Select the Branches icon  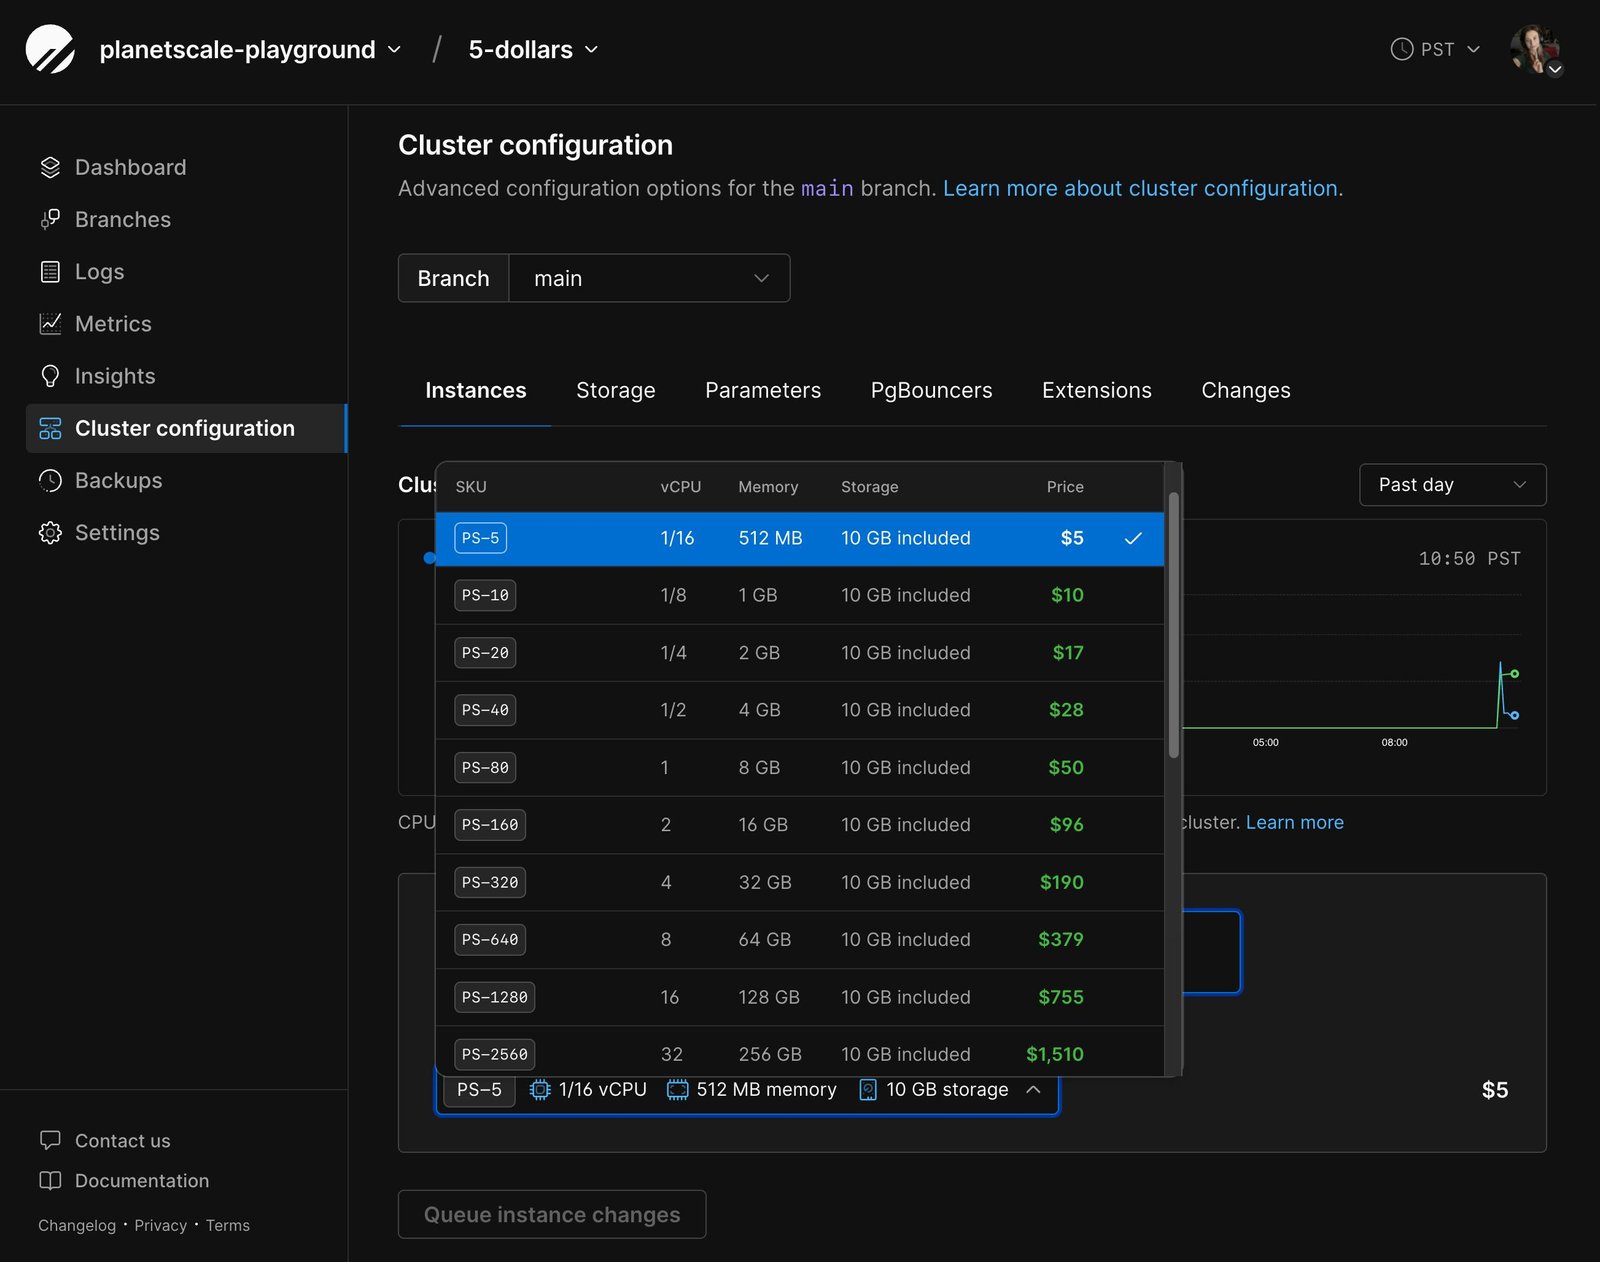point(50,219)
